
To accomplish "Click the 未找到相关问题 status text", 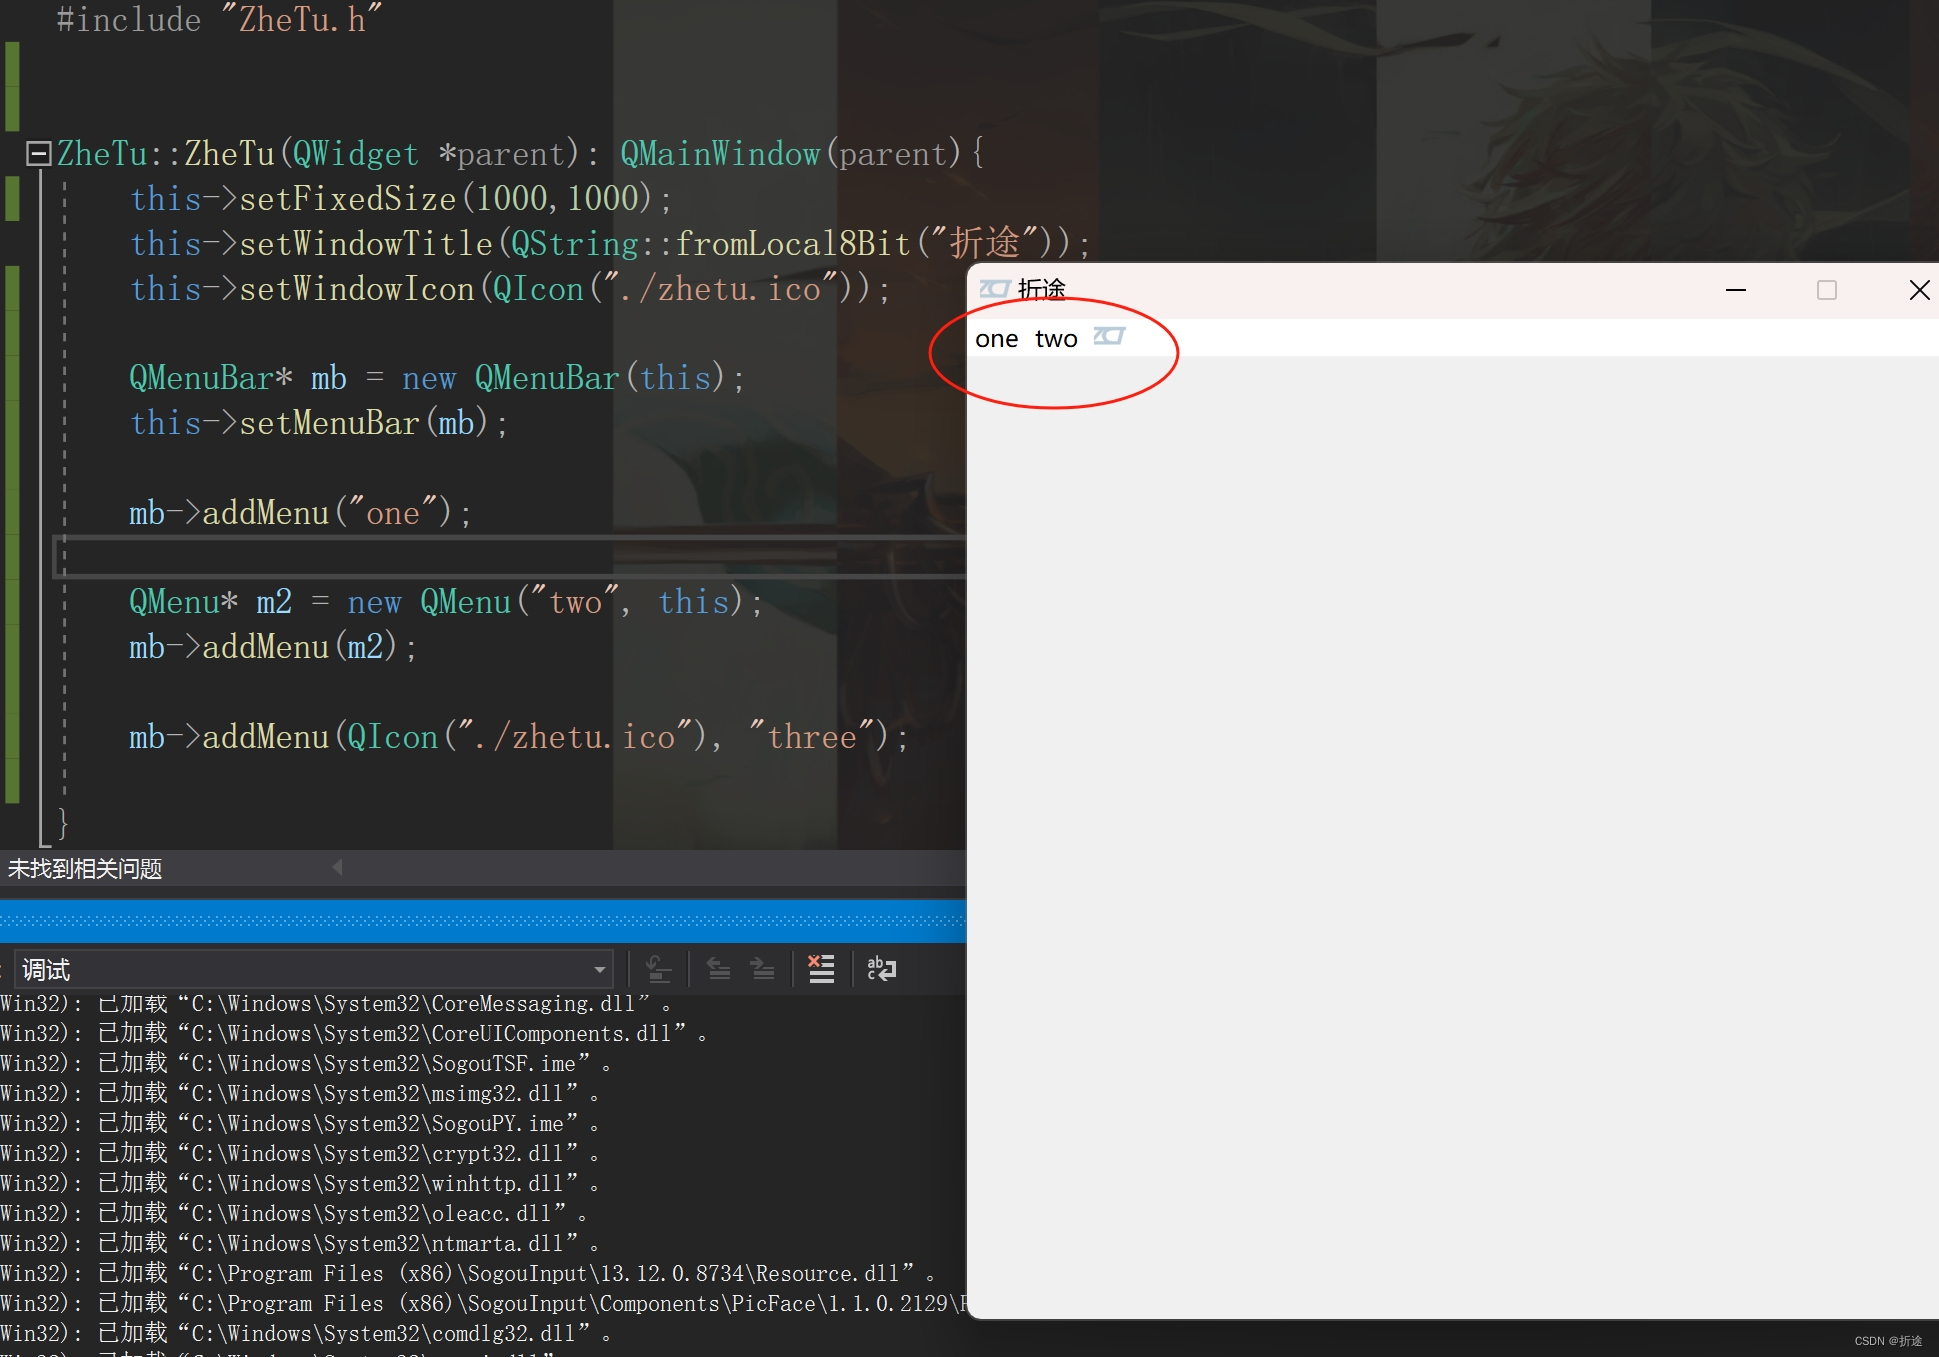I will pos(85,868).
